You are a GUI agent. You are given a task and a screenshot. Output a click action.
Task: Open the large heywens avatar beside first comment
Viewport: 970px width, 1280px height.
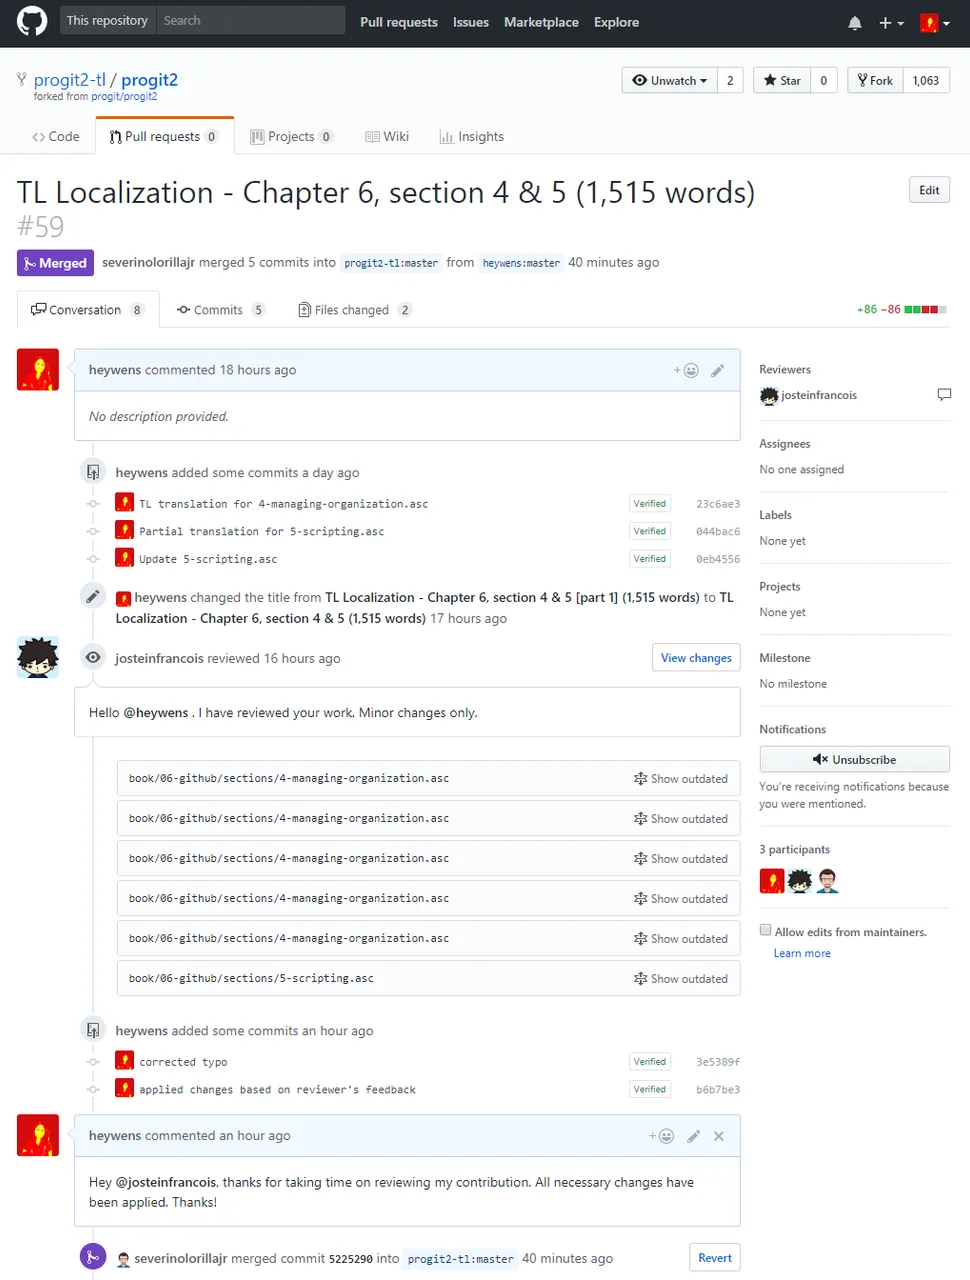pyautogui.click(x=38, y=370)
